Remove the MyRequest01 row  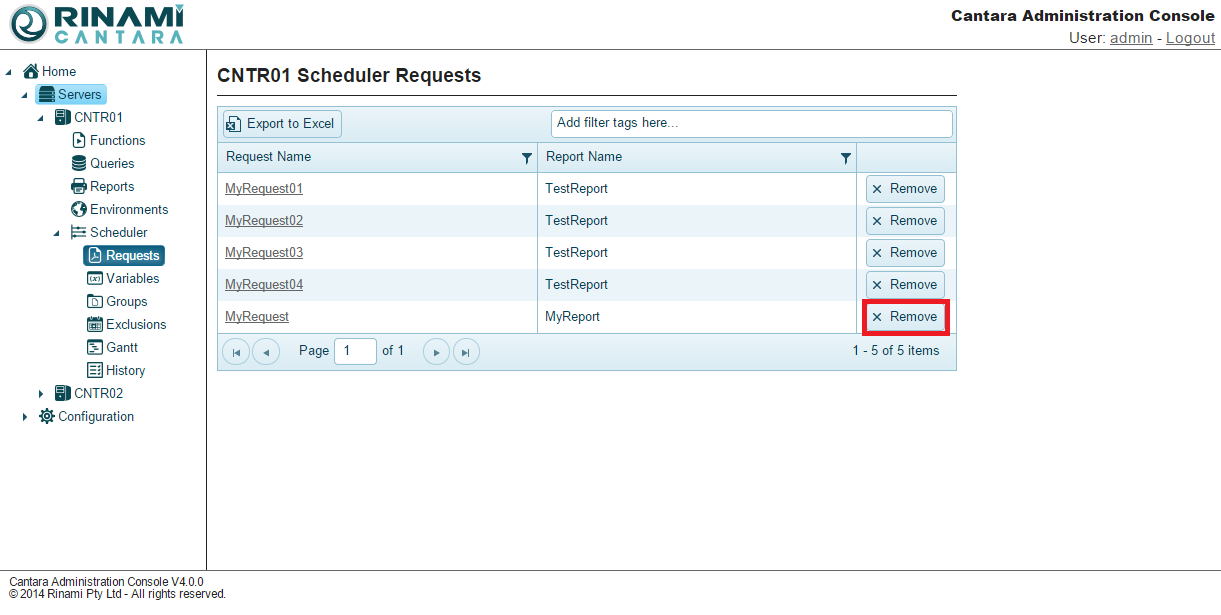pyautogui.click(x=905, y=189)
